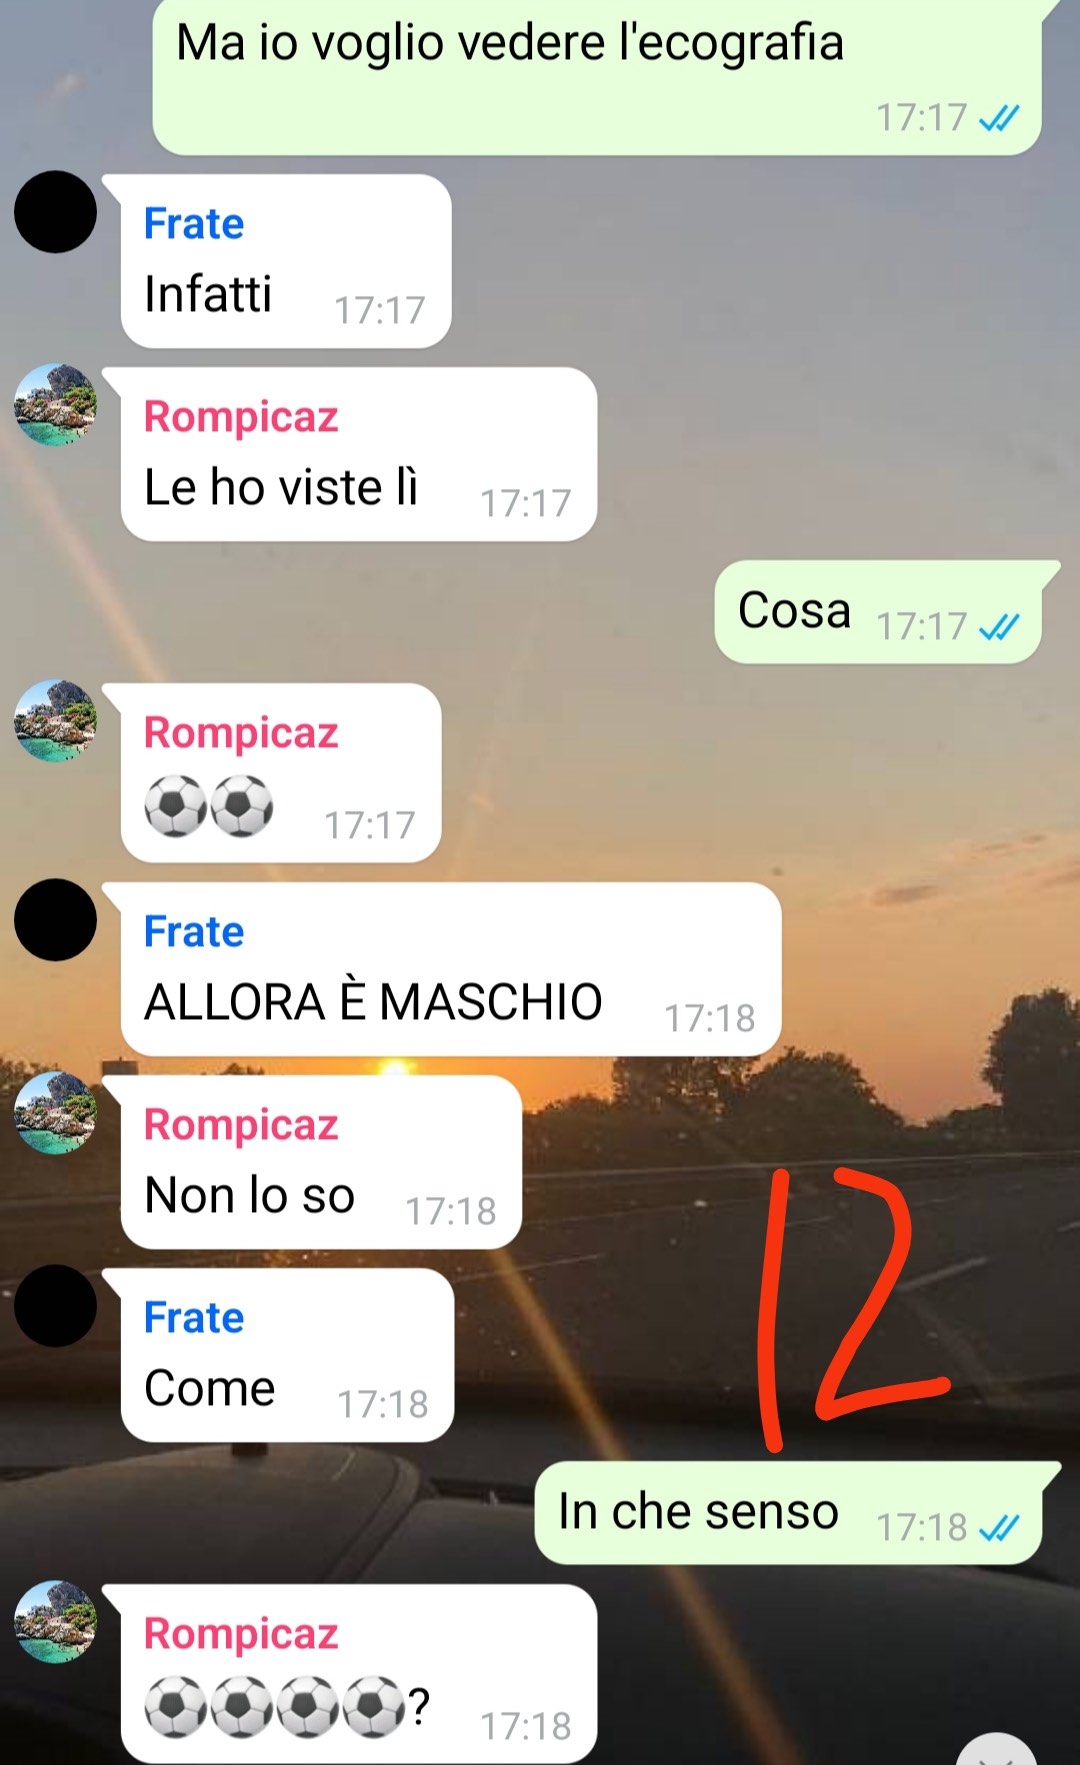
Task: Tap the scroll-to-bottom arrow button
Action: pos(997,1749)
